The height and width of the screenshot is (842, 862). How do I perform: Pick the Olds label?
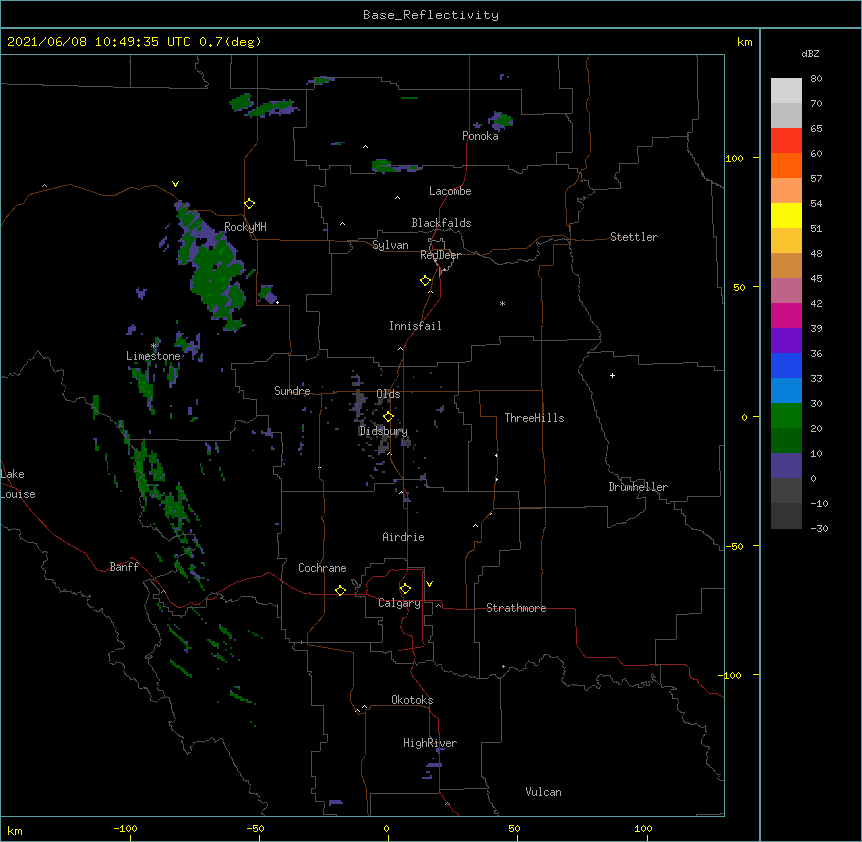click(x=388, y=394)
